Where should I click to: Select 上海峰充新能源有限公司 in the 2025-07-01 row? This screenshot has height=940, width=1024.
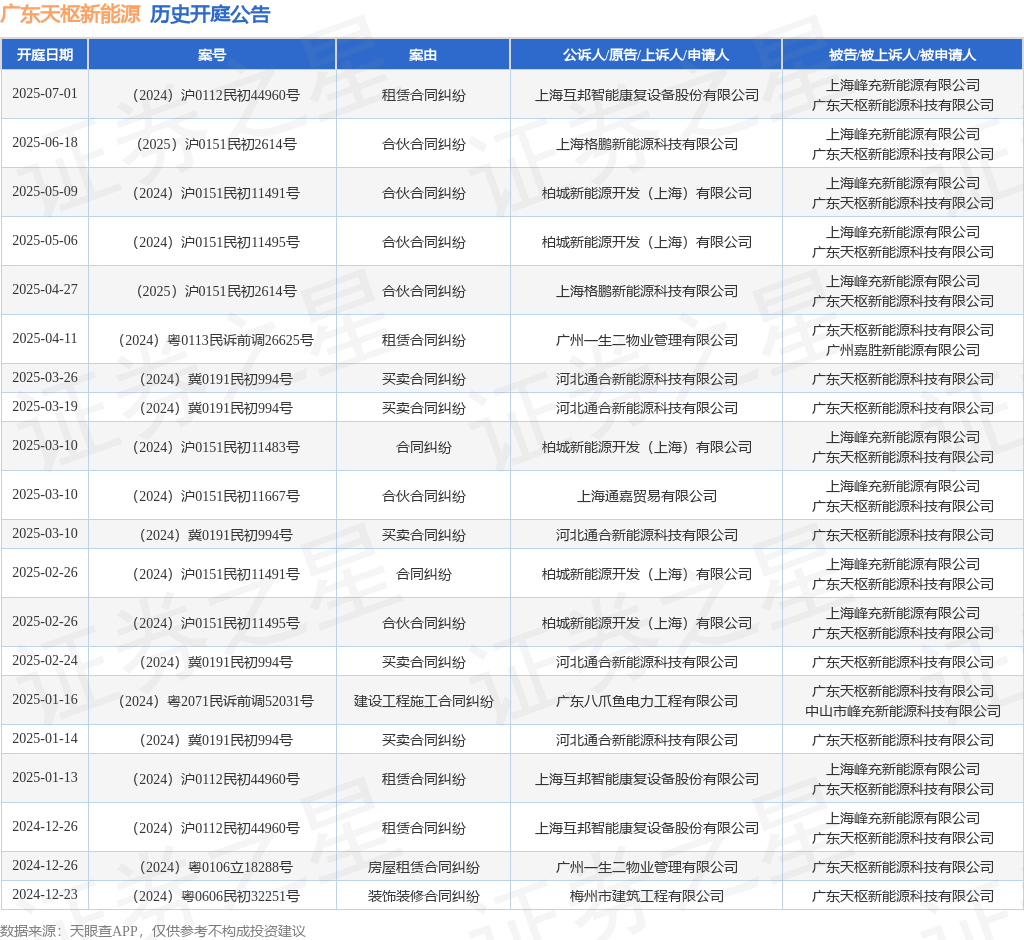point(903,85)
